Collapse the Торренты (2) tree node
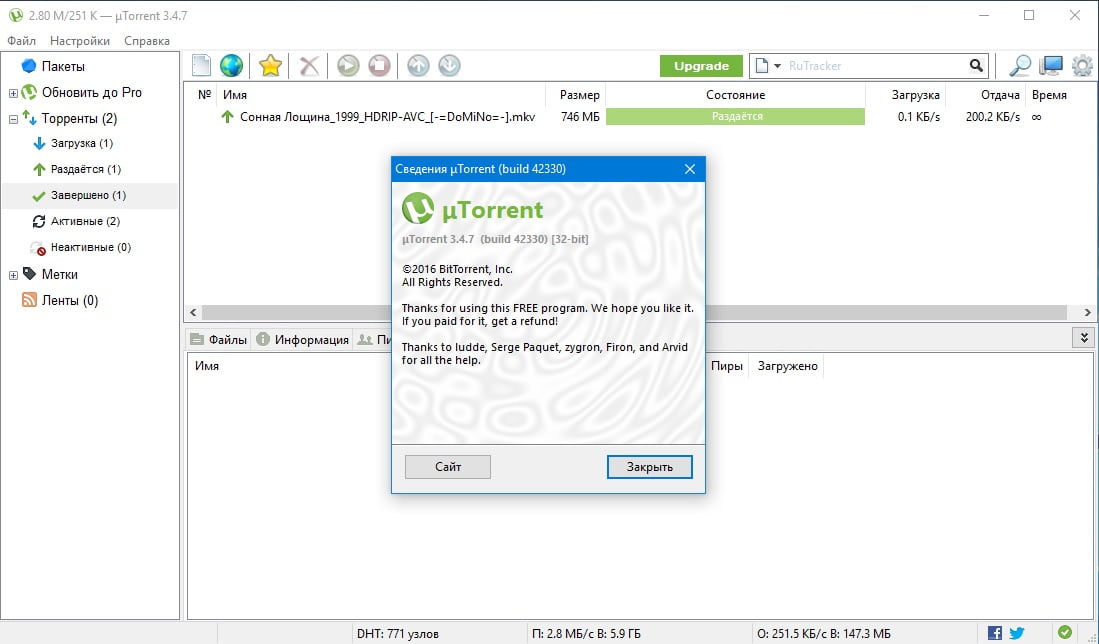The height and width of the screenshot is (644, 1099). point(13,119)
